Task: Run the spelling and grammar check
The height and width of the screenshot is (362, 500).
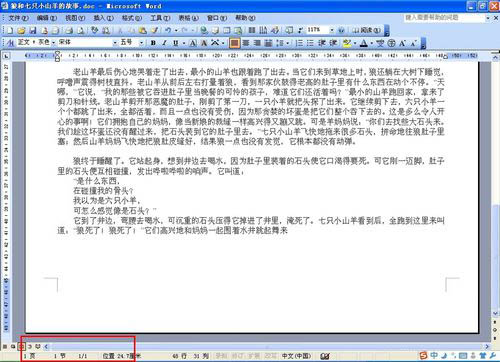Action: click(x=95, y=30)
